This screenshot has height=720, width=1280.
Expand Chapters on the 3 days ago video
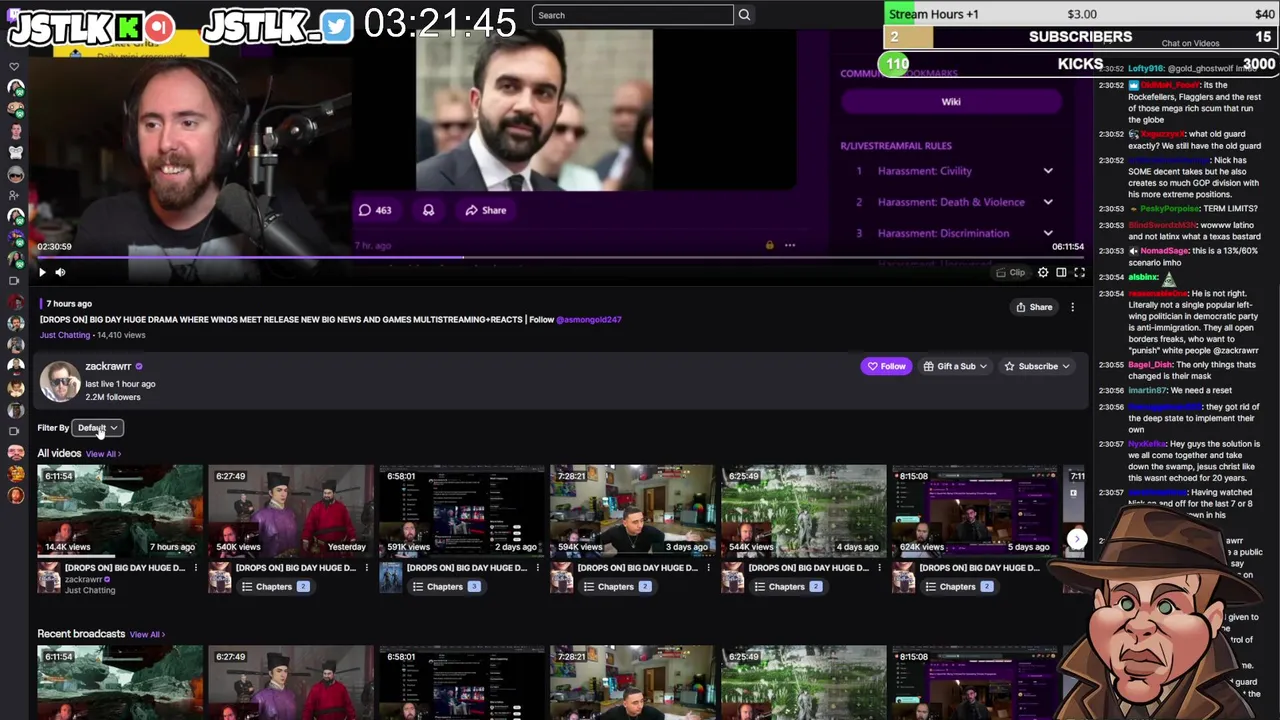[617, 587]
